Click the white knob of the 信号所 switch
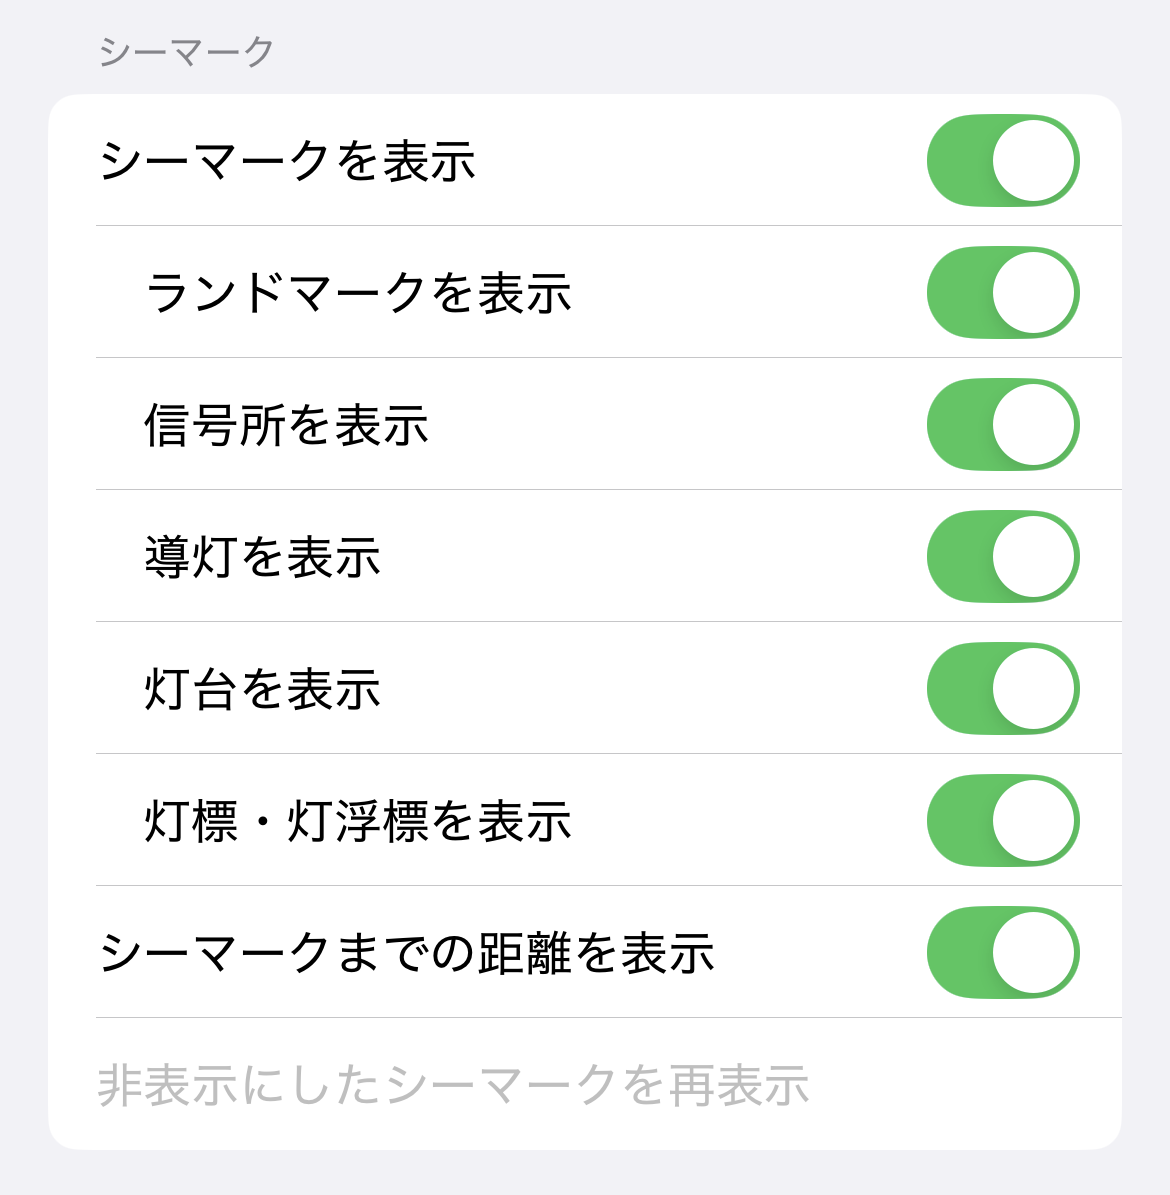Screen dimensions: 1170x1195 [1034, 425]
